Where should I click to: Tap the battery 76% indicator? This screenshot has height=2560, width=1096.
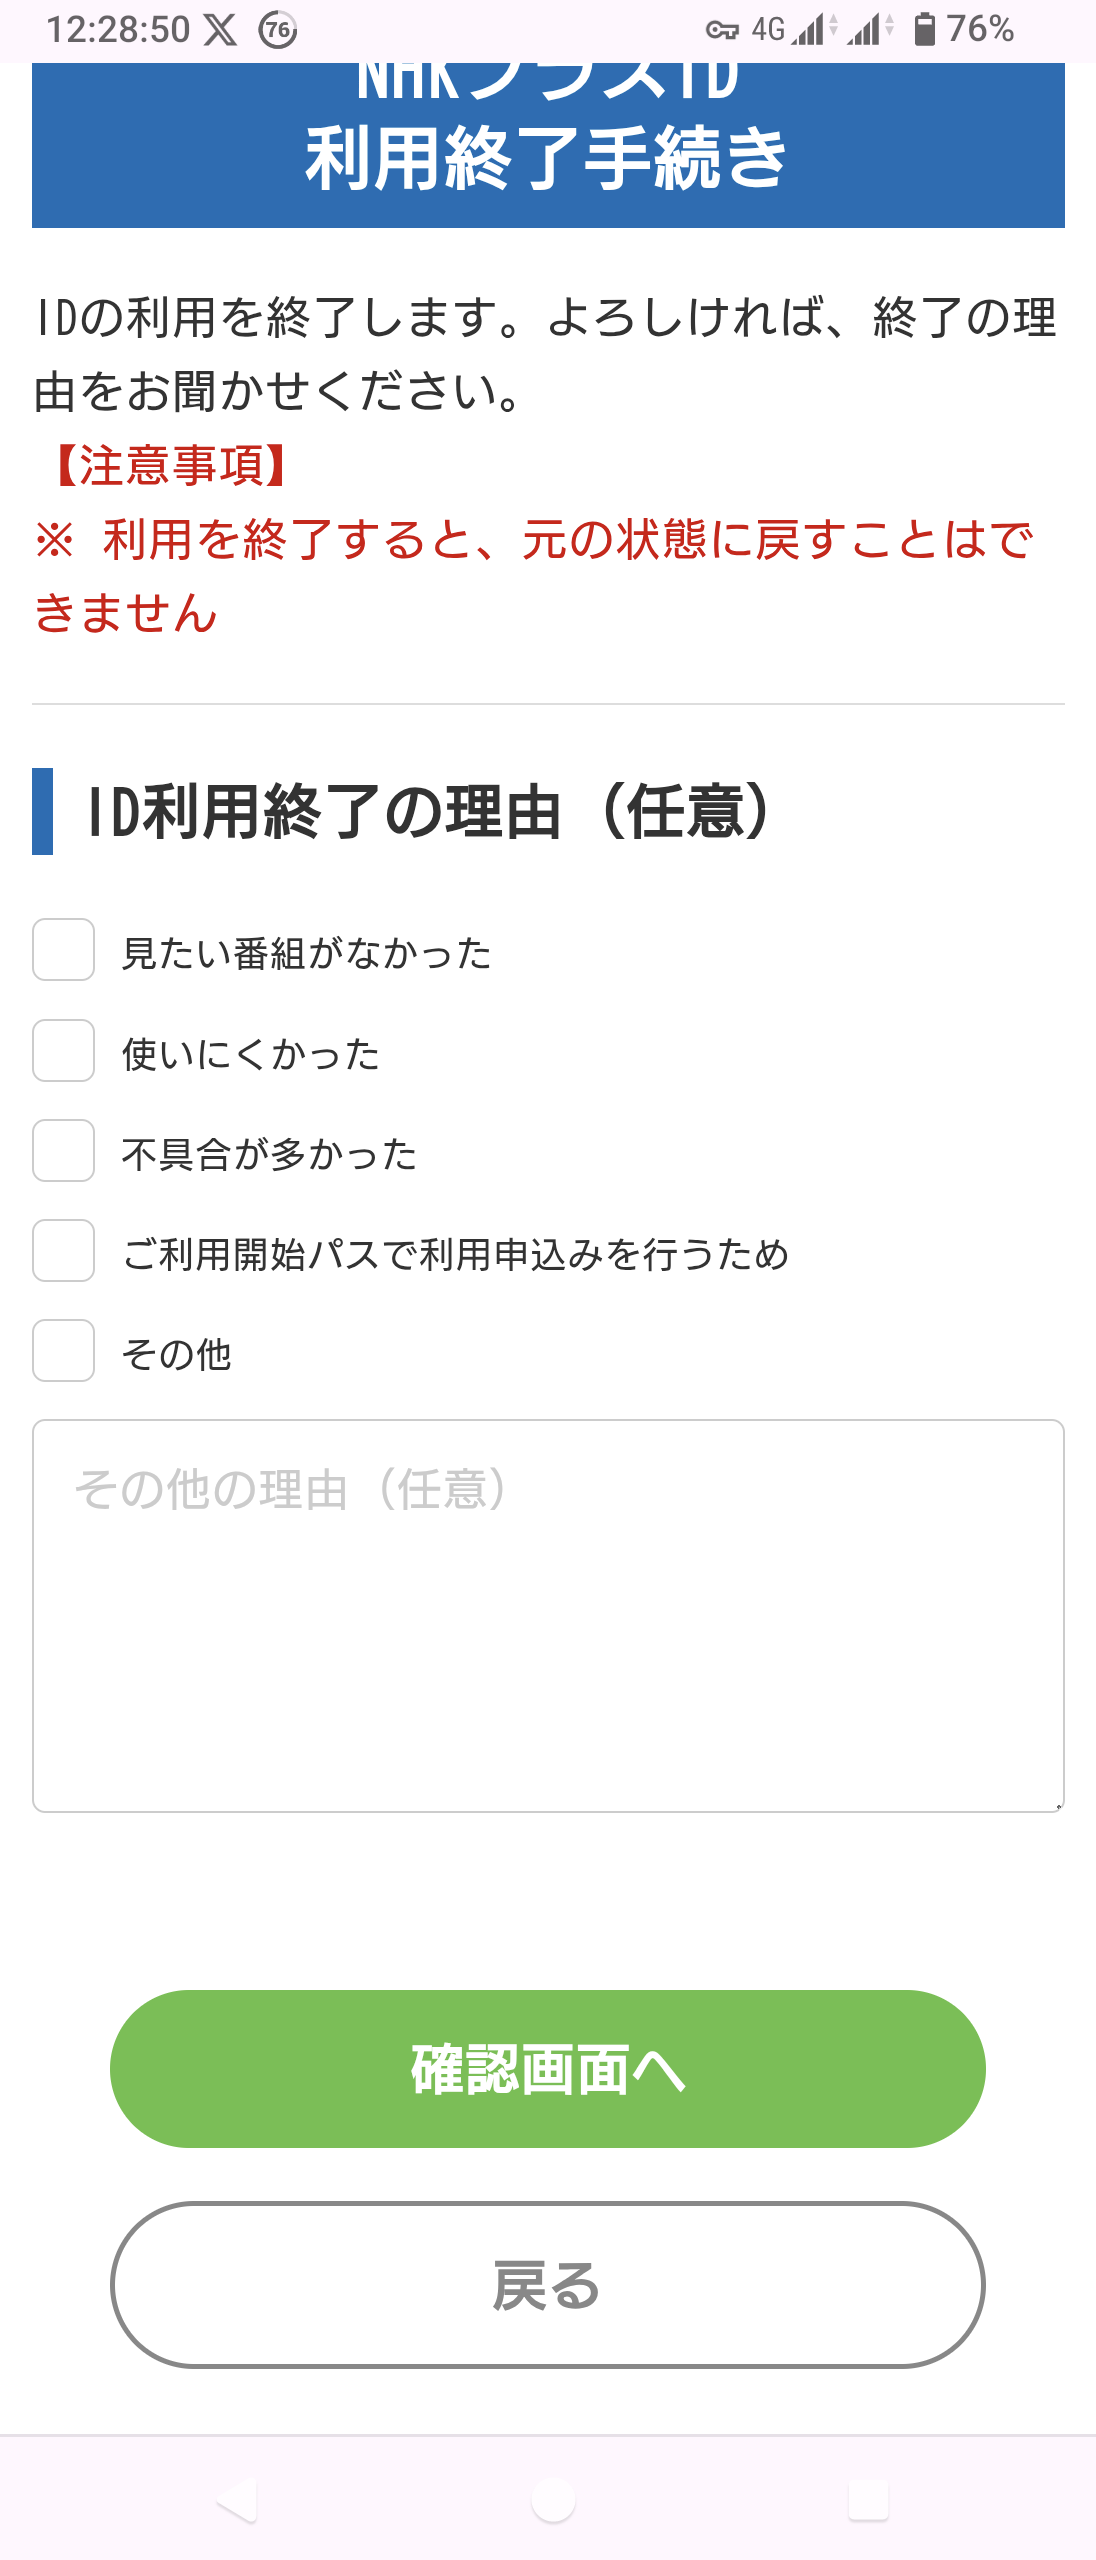pos(964,29)
